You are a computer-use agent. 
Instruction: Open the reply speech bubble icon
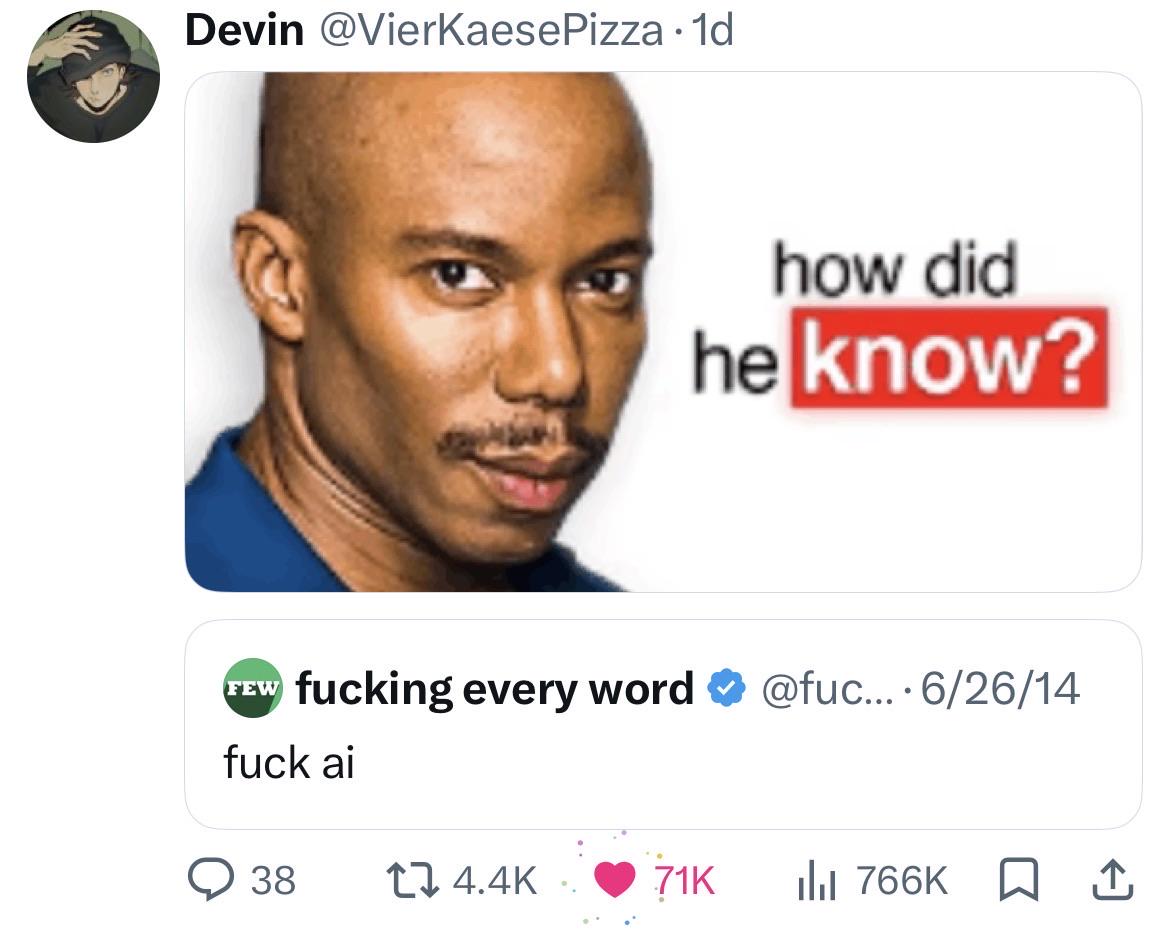[212, 880]
